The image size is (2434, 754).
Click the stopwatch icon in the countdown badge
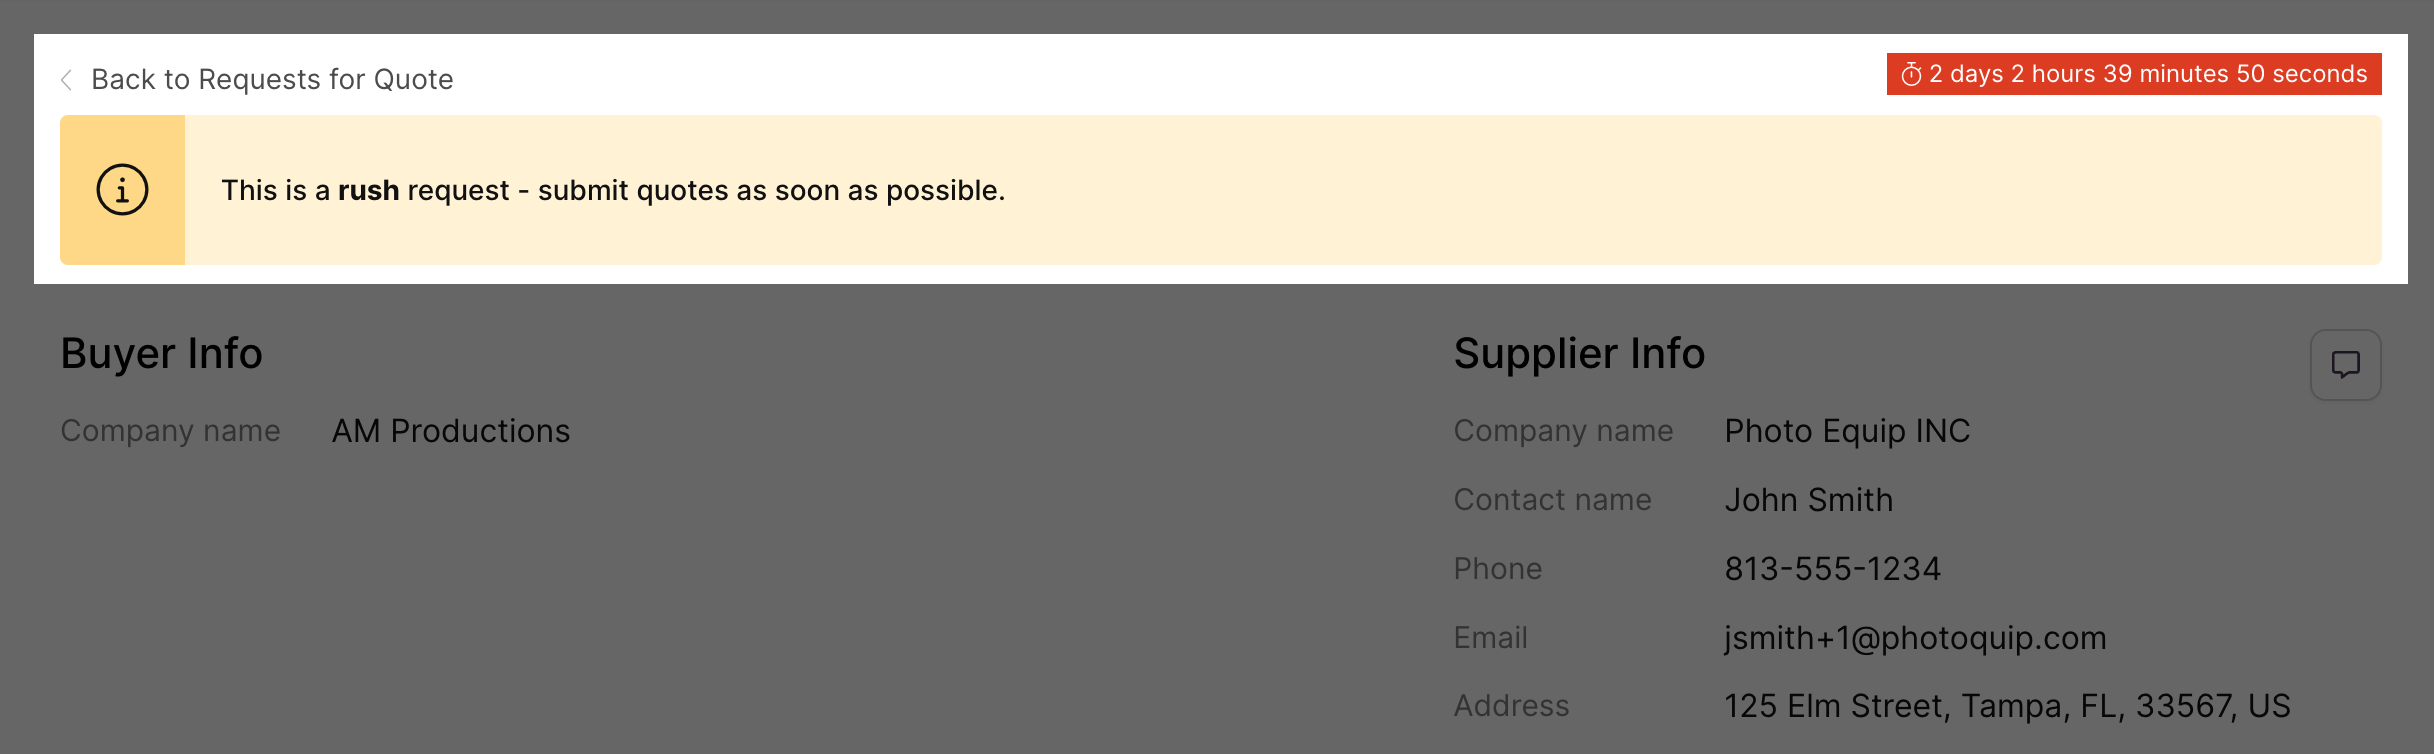click(x=1911, y=75)
